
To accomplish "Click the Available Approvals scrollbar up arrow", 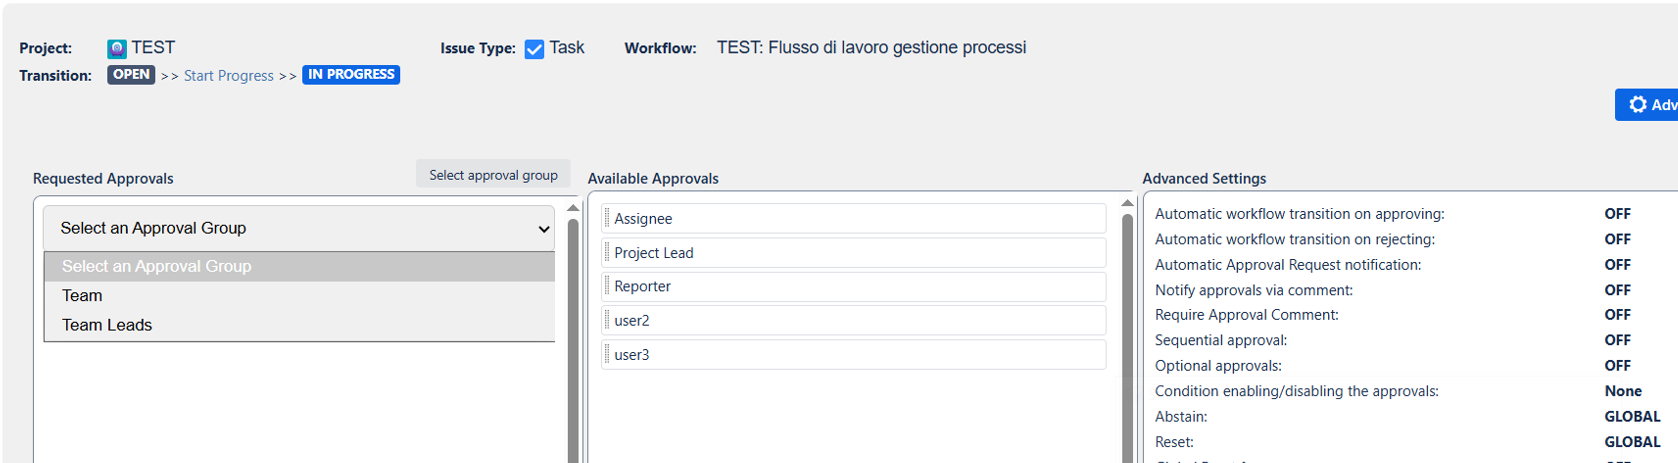I will tap(1127, 204).
